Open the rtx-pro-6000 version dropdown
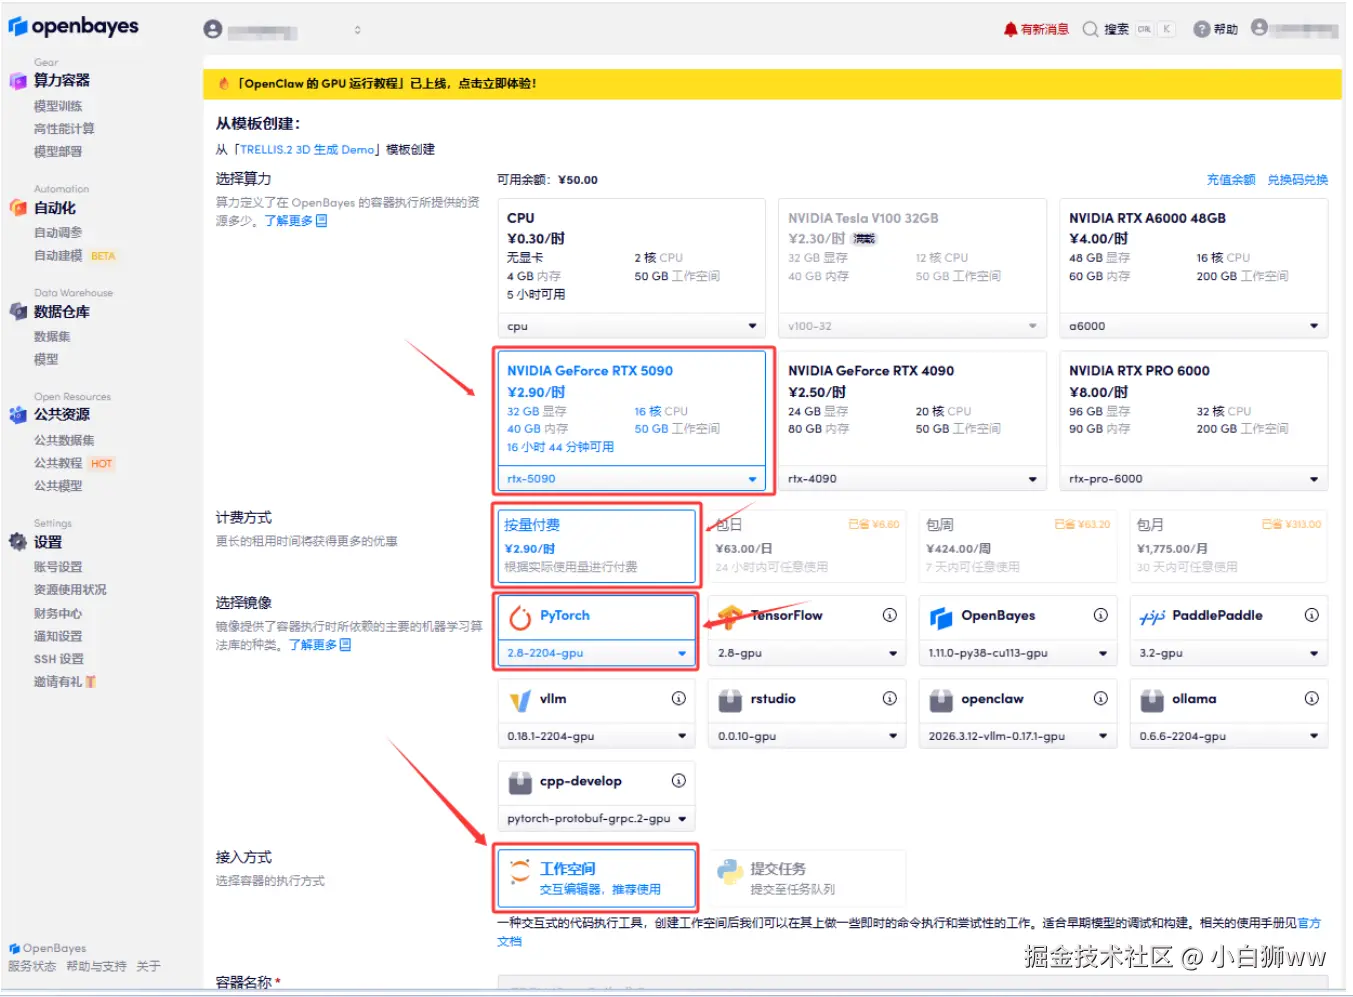Viewport: 1353px width, 997px height. pyautogui.click(x=1194, y=478)
